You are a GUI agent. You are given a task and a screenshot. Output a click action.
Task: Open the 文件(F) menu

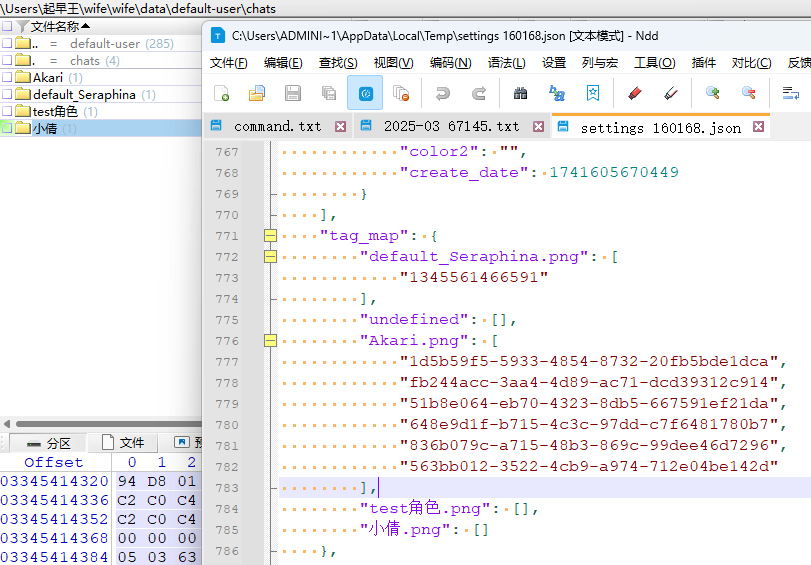[229, 63]
